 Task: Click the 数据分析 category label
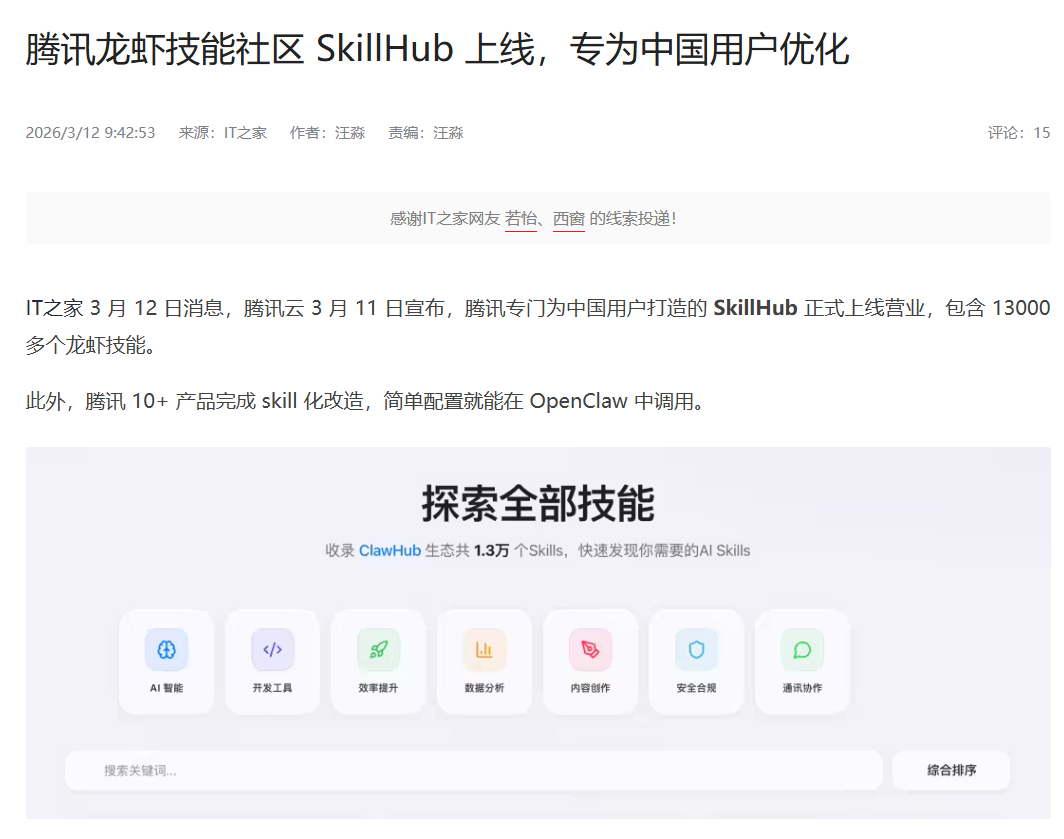pyautogui.click(x=484, y=688)
